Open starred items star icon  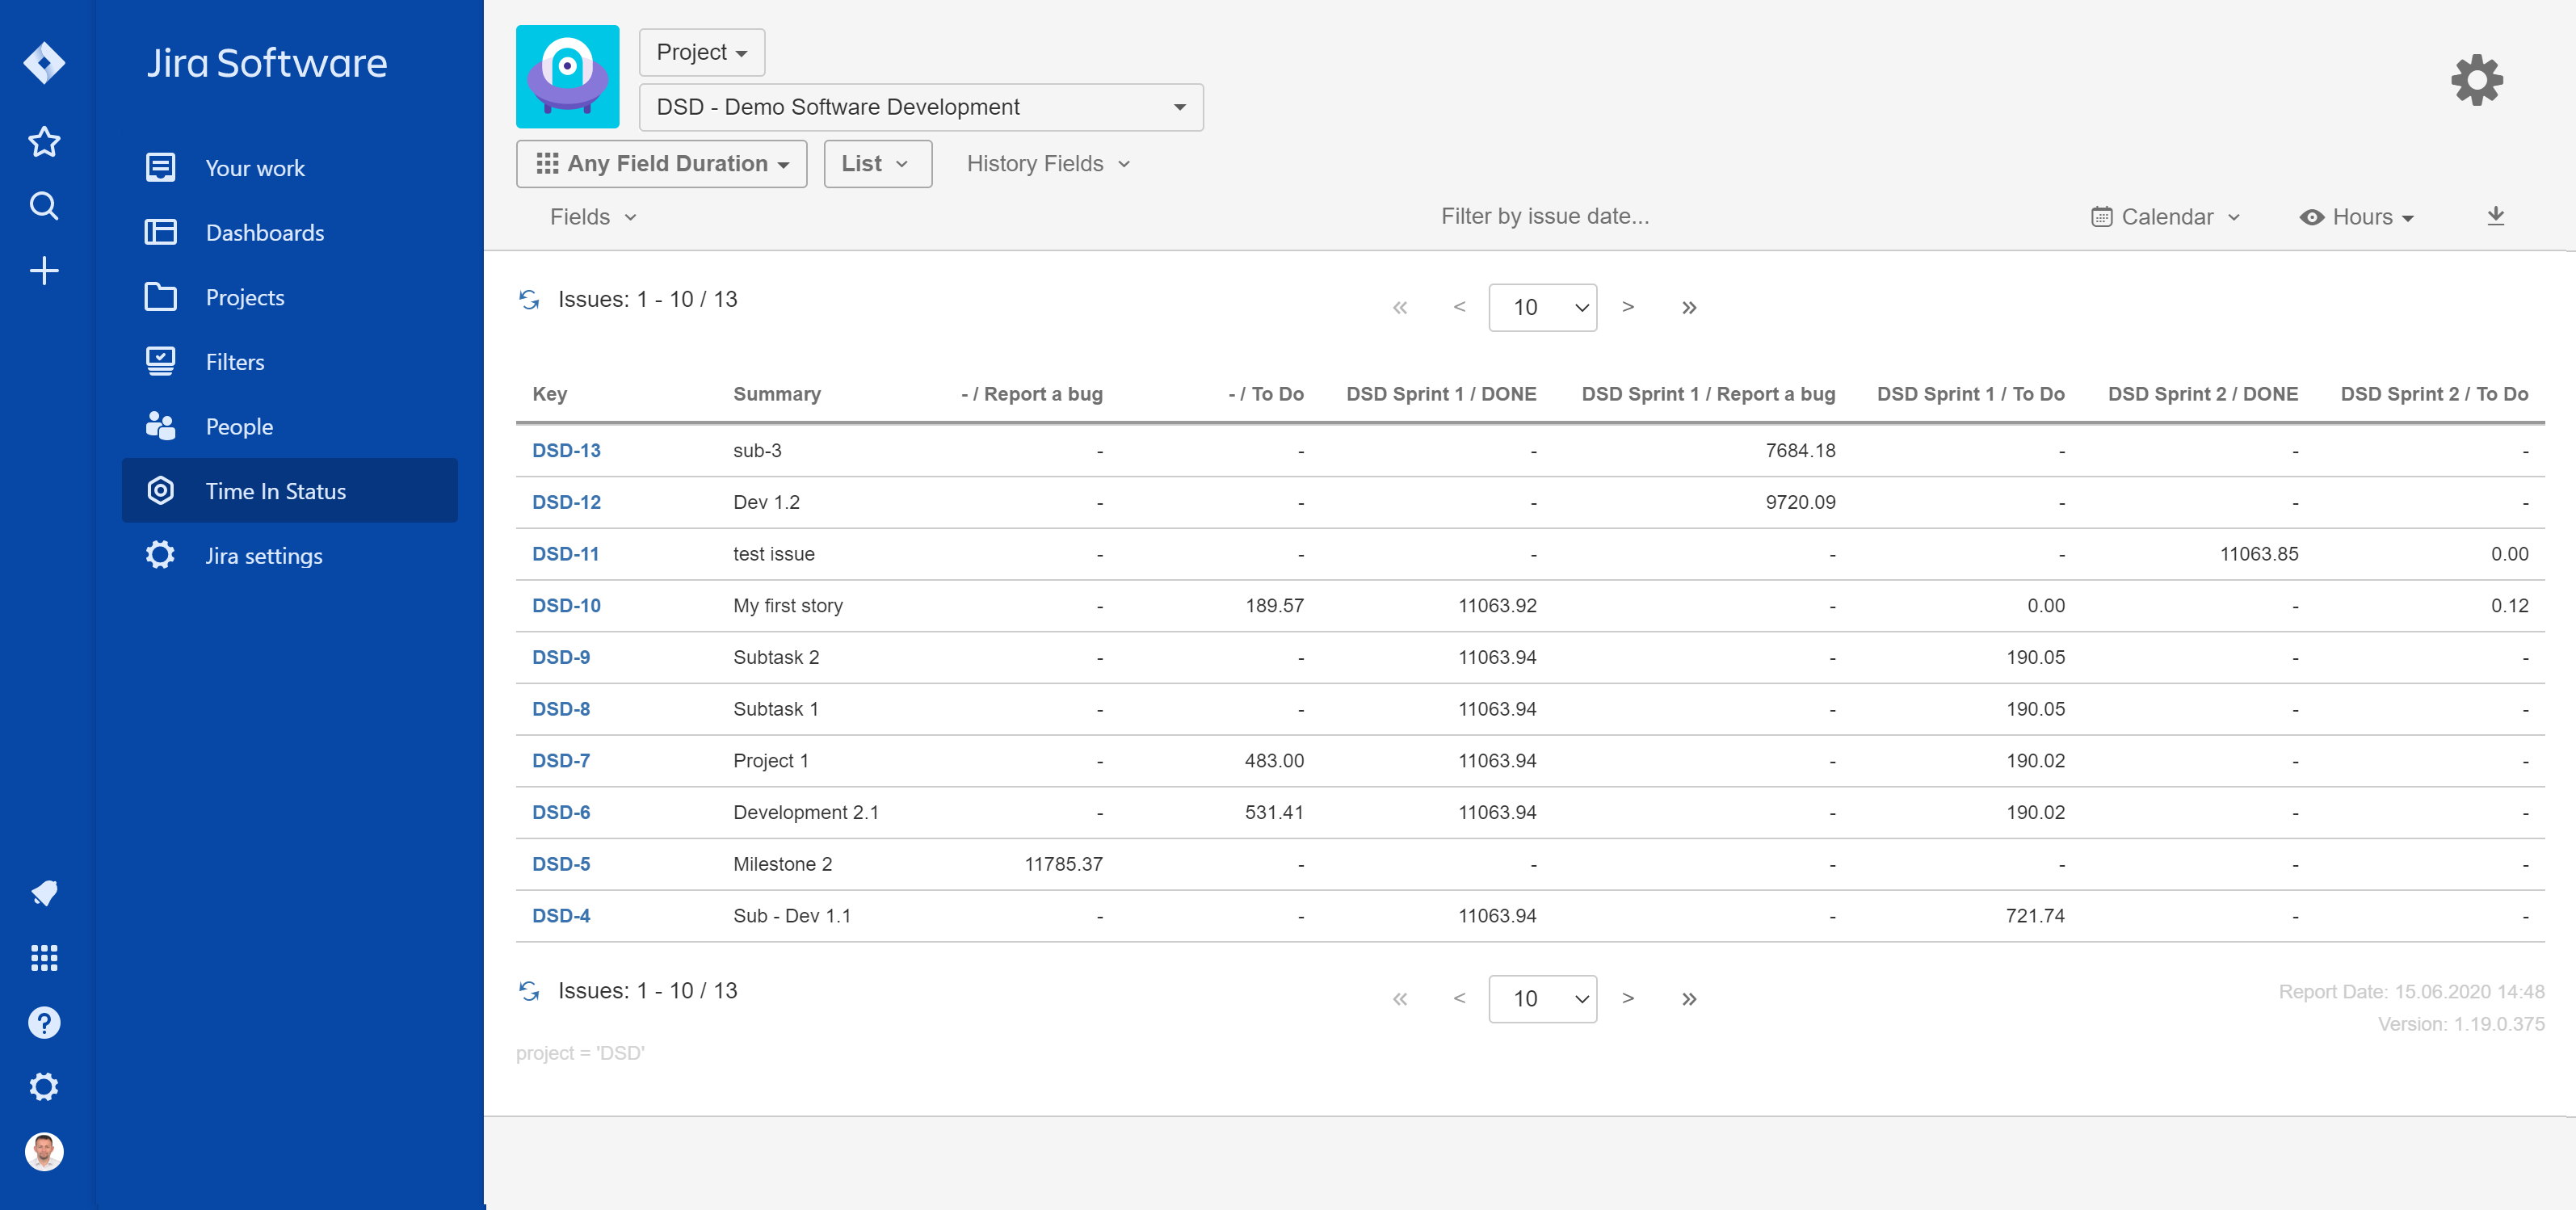(44, 142)
